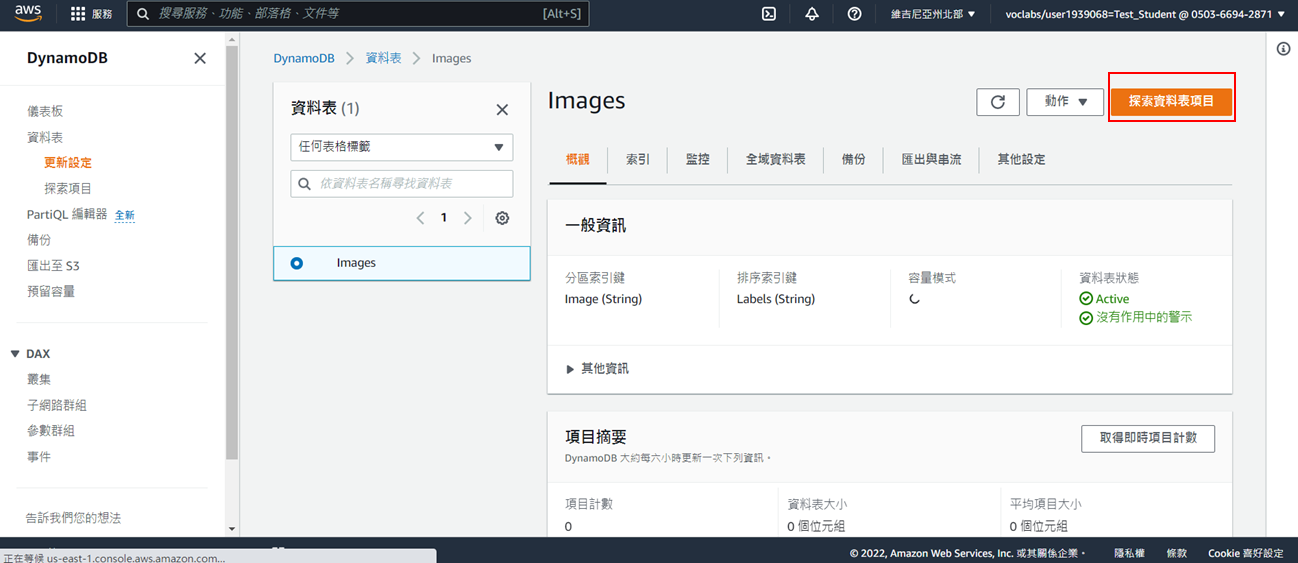Go to previous page of tables
Viewport: 1298px width, 563px height.
point(420,217)
